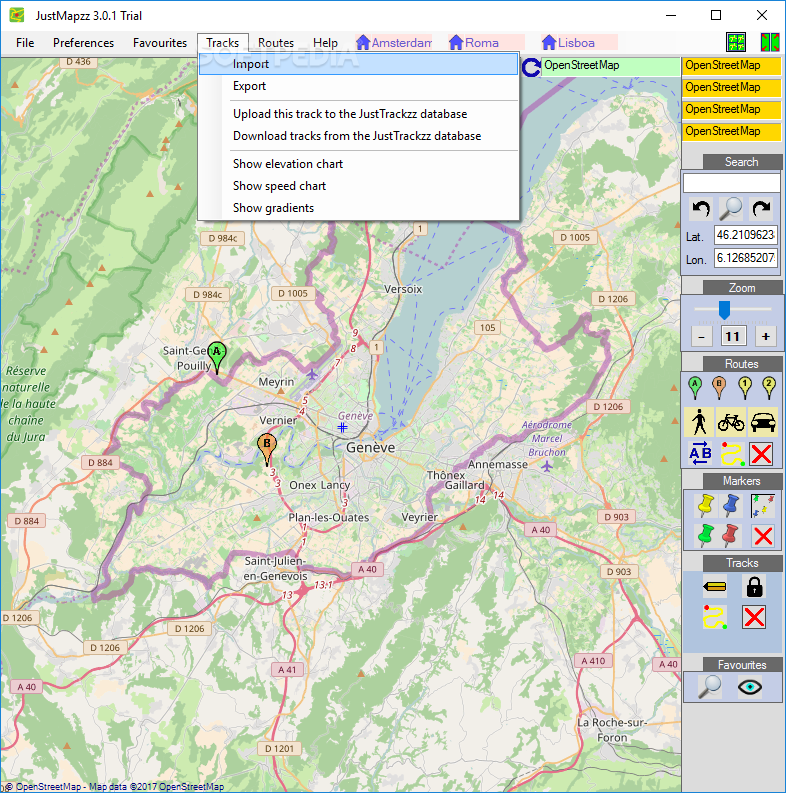This screenshot has width=786, height=793.
Task: Jump to Roma favourite shortcut
Action: coord(486,42)
